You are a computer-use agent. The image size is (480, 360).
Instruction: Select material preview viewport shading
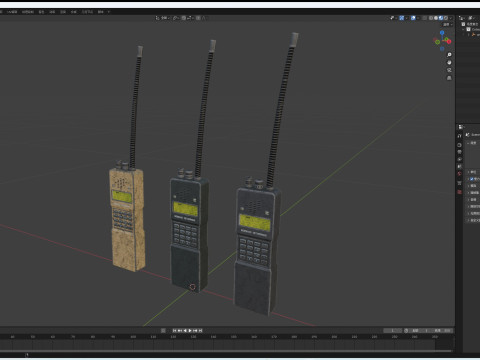(441, 18)
